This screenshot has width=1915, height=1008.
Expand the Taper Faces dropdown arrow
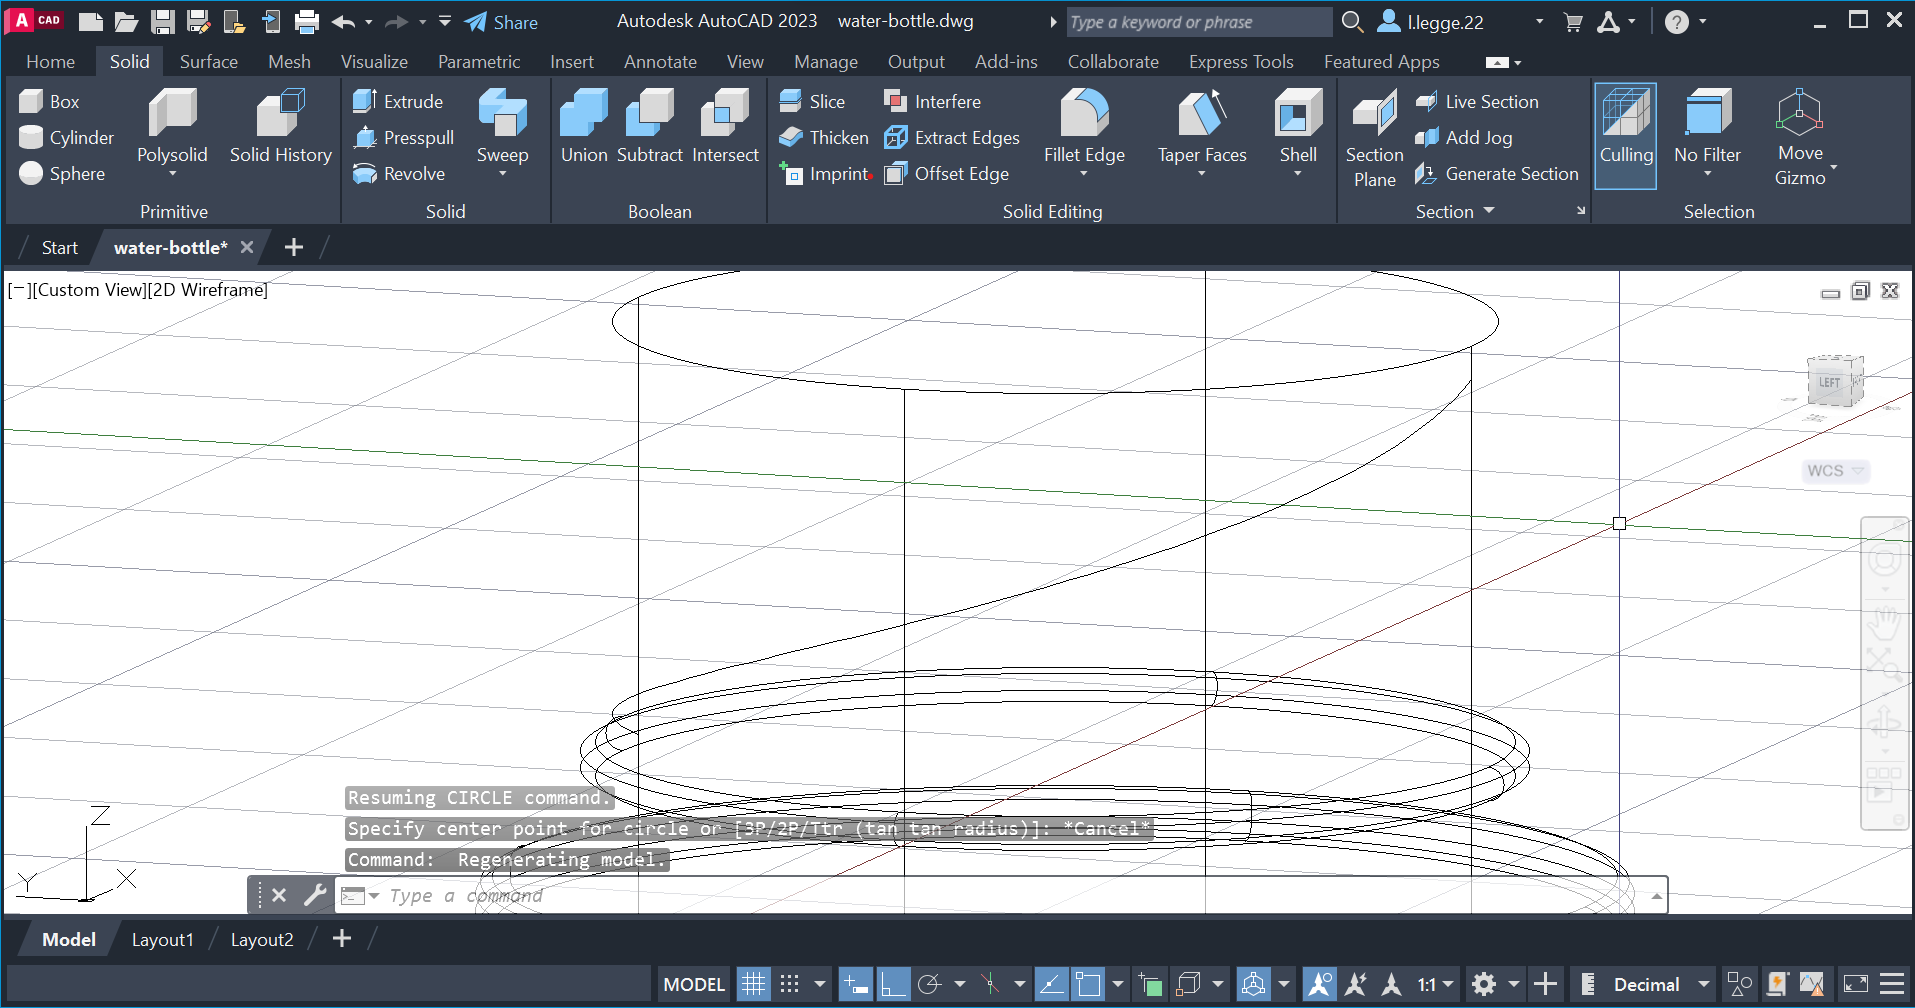coord(1202,174)
